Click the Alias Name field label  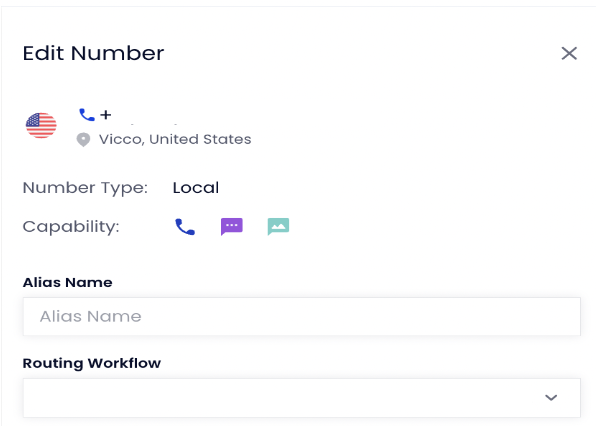tap(68, 282)
